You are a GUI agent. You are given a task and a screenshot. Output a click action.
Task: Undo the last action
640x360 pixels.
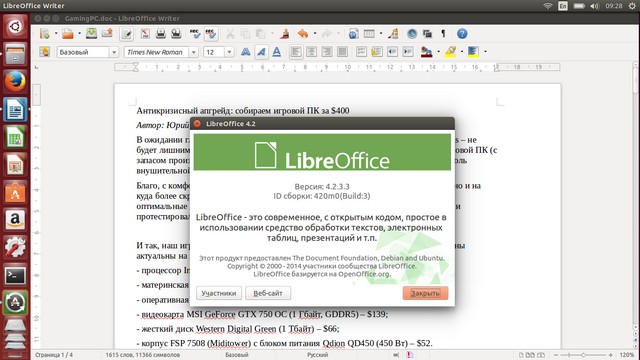point(303,34)
